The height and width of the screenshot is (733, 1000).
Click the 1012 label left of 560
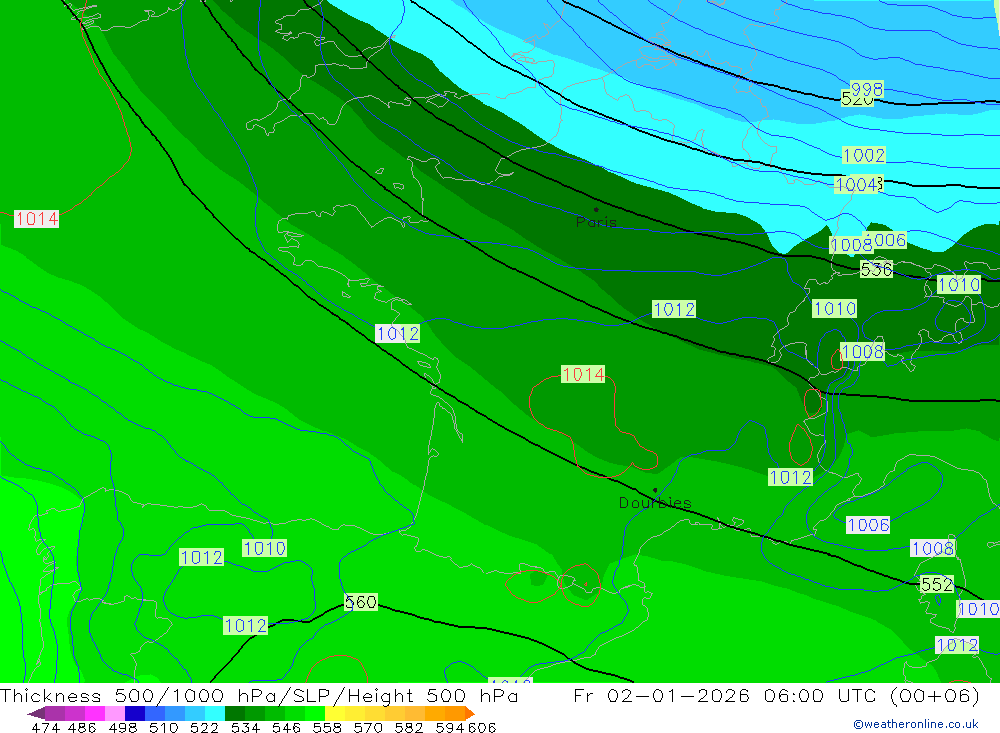click(246, 625)
